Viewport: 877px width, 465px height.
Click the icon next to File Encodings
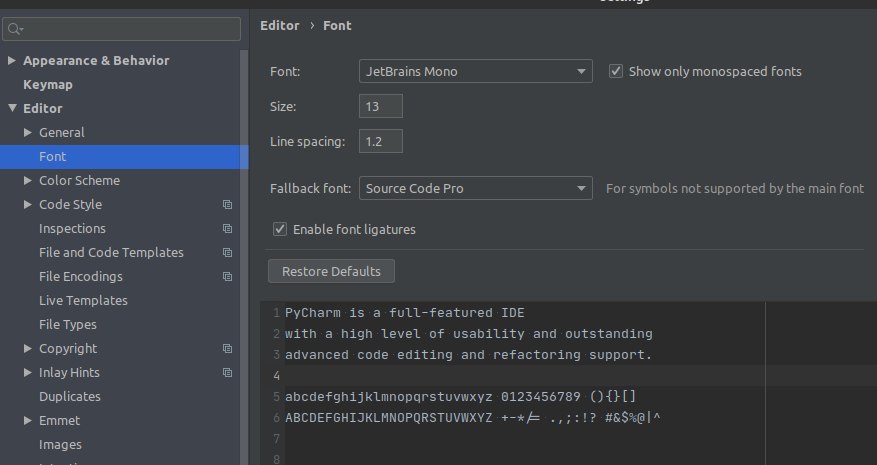click(227, 277)
